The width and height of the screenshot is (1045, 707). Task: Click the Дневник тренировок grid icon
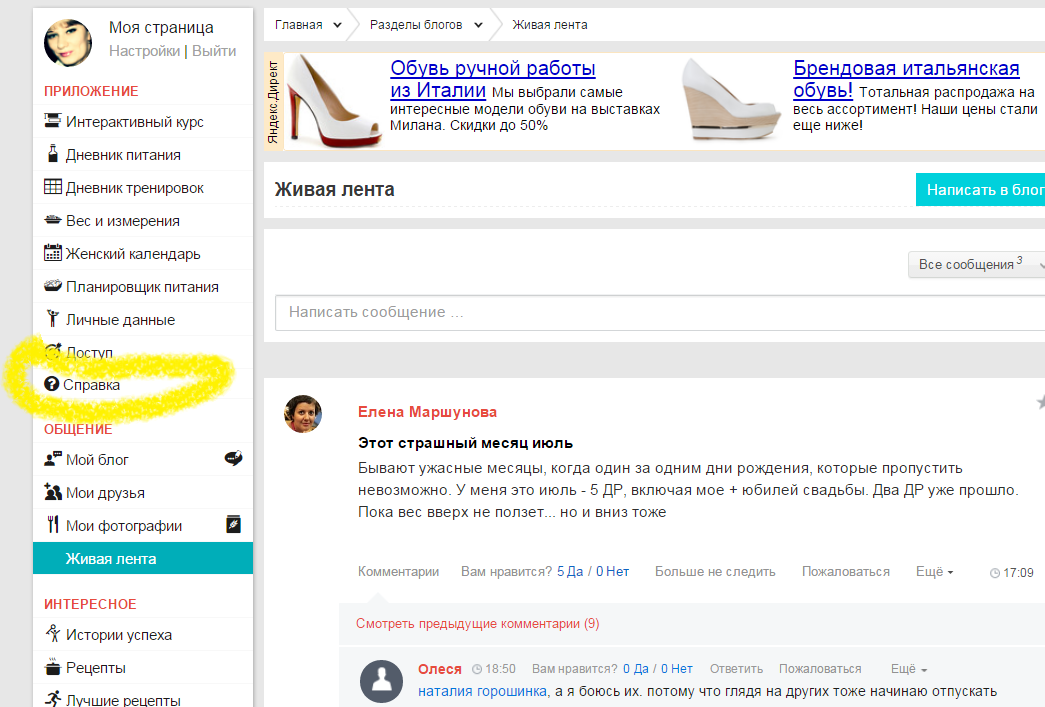point(53,187)
